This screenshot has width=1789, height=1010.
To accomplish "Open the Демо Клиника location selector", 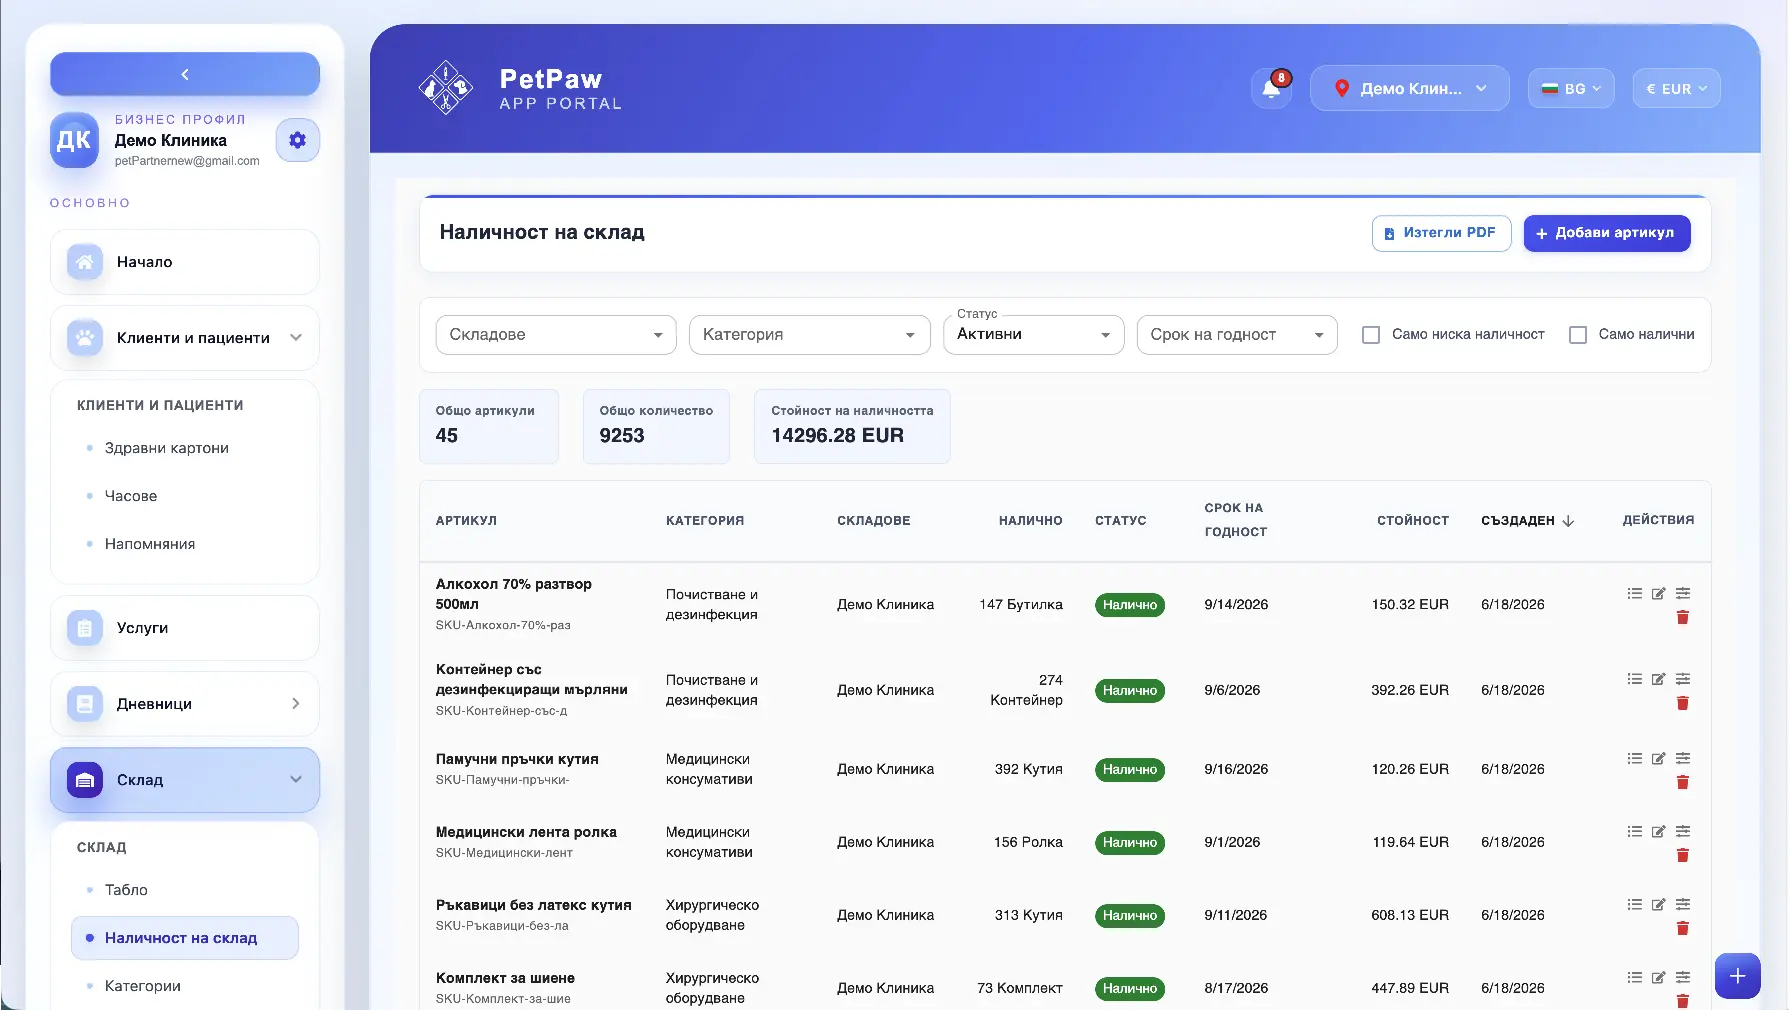I will [x=1410, y=88].
